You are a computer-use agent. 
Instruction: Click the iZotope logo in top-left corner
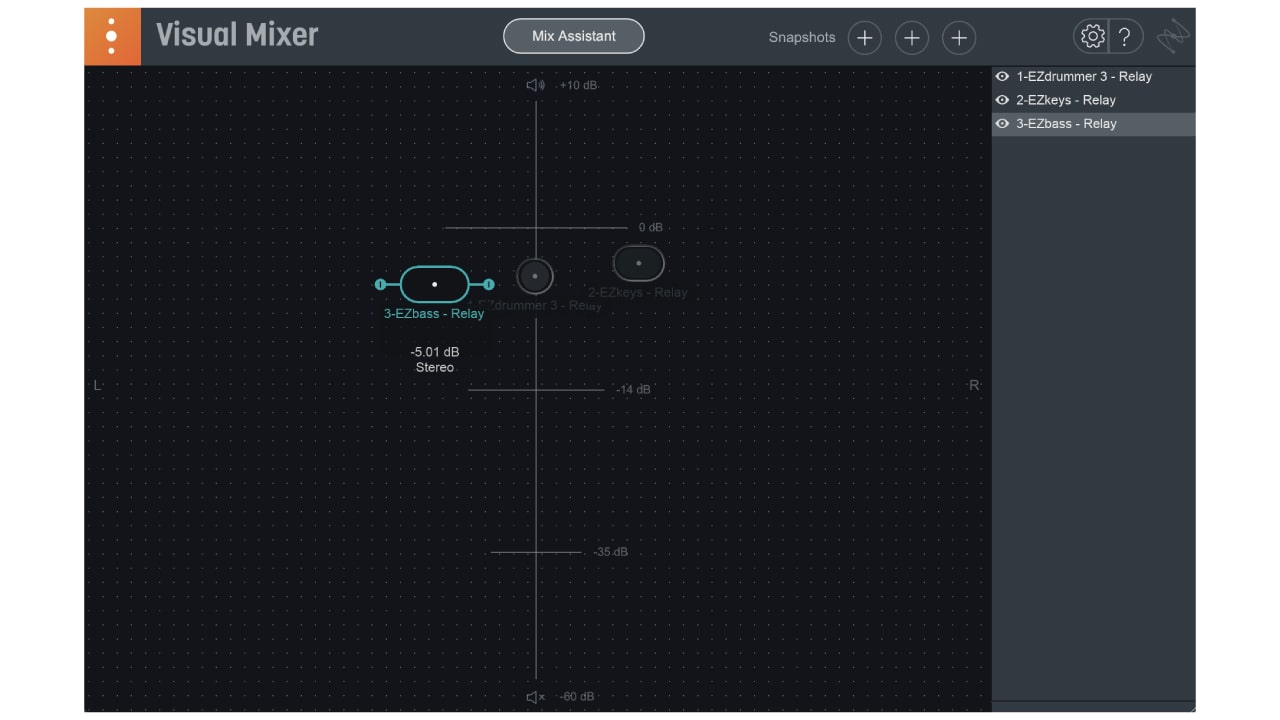point(112,36)
